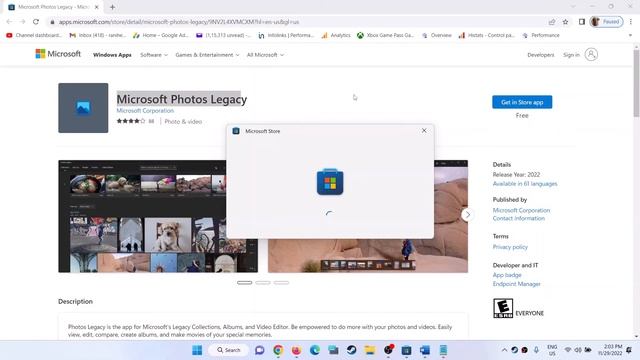Image resolution: width=640 pixels, height=360 pixels.
Task: Open Microsoft Corporation link under Published by
Action: click(x=521, y=210)
